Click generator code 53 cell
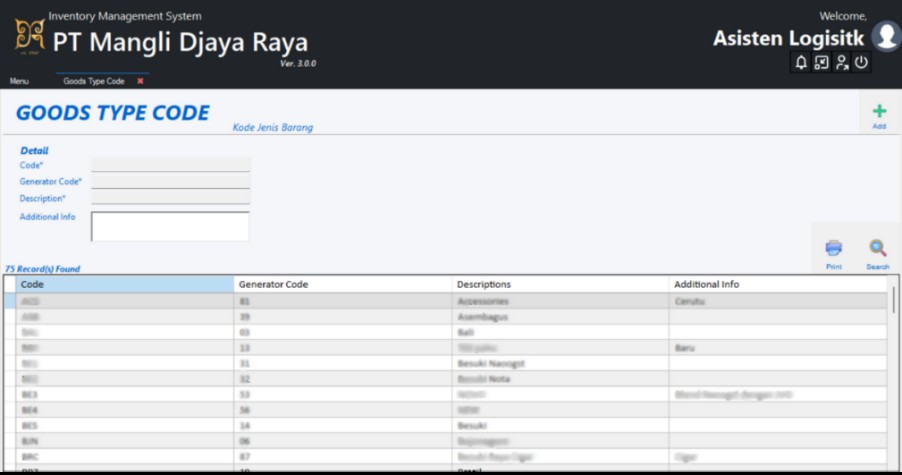This screenshot has width=902, height=475. pos(343,394)
